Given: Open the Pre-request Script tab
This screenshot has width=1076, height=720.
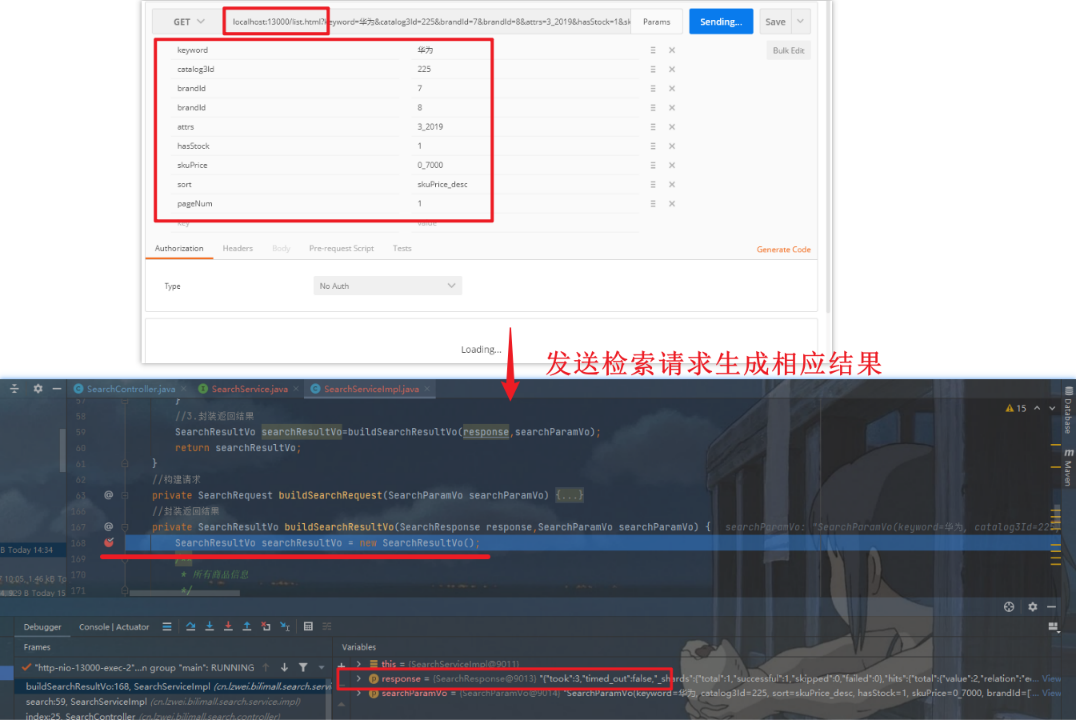Looking at the screenshot, I should coord(341,248).
